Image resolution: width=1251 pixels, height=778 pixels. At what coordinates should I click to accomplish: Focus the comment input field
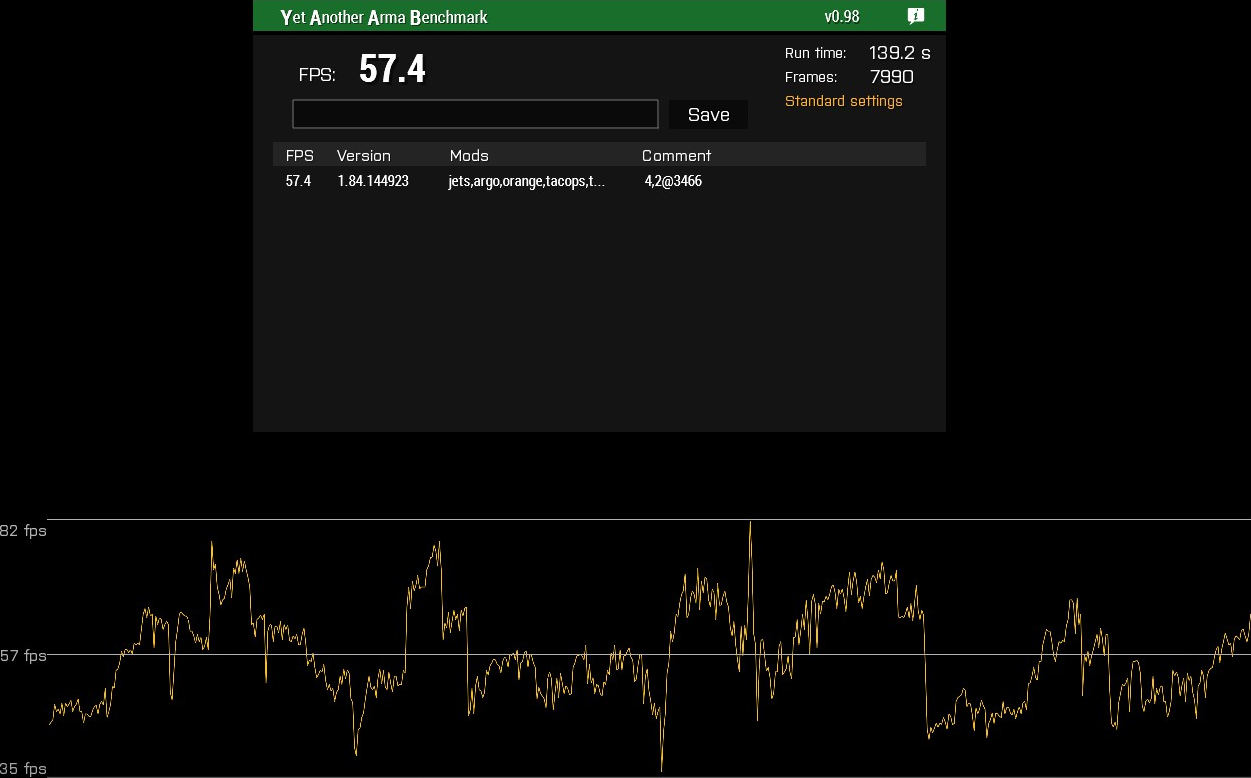pyautogui.click(x=475, y=114)
